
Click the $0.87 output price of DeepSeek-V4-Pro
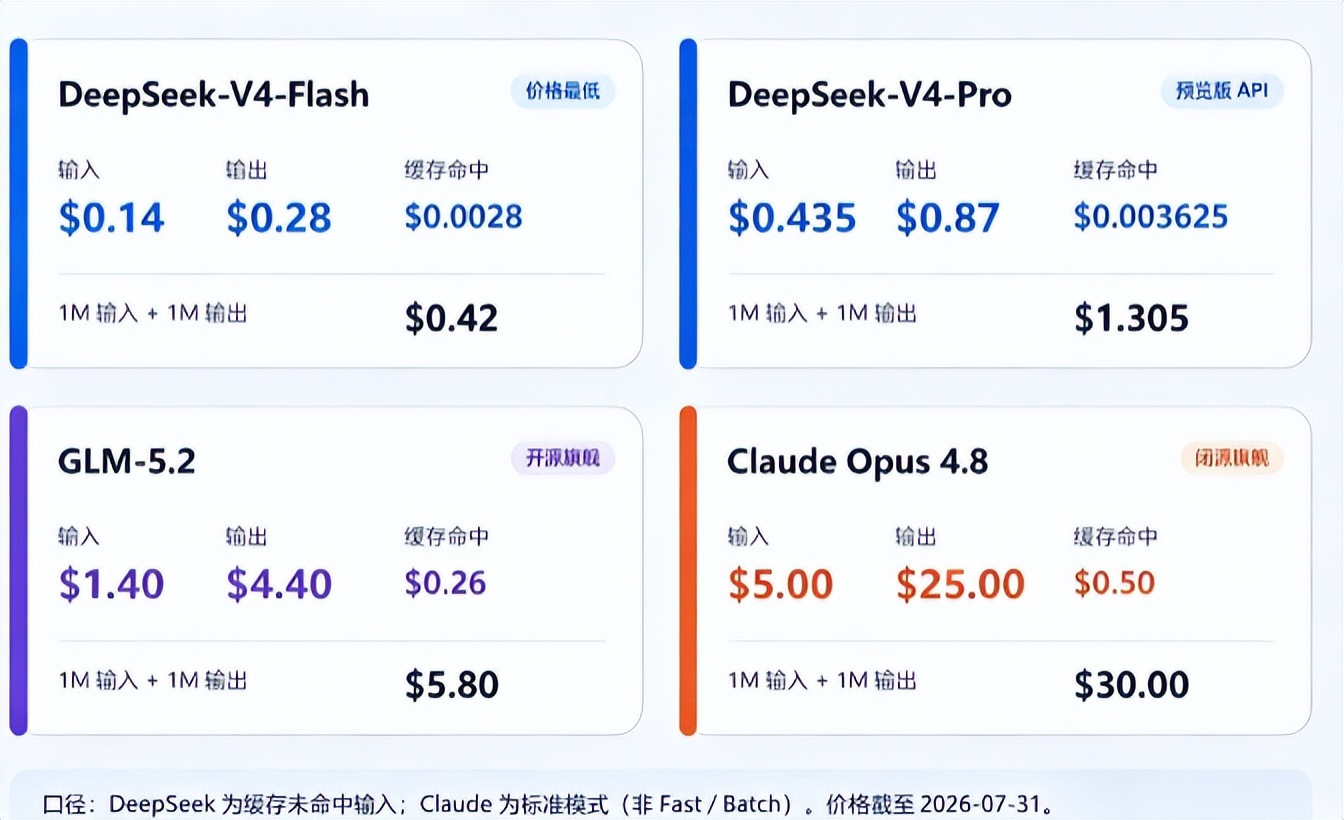click(x=948, y=217)
